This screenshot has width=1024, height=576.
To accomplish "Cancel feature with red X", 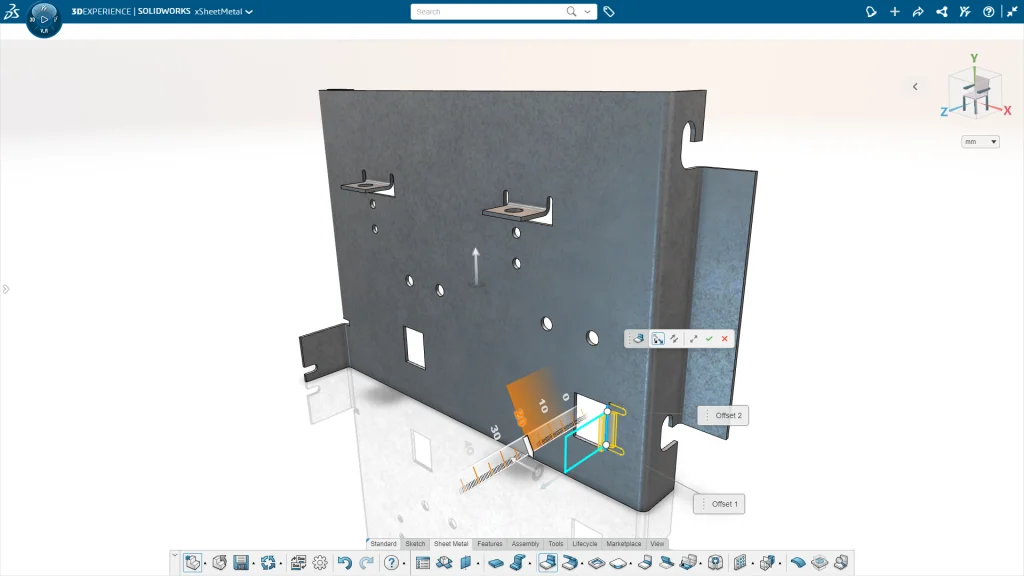I will [725, 339].
